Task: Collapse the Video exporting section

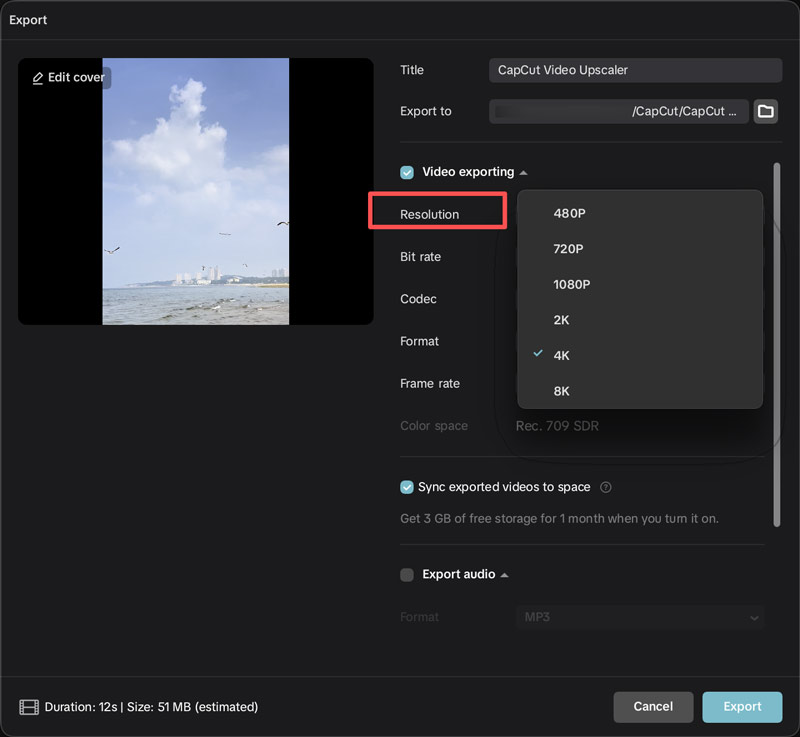Action: click(x=524, y=171)
